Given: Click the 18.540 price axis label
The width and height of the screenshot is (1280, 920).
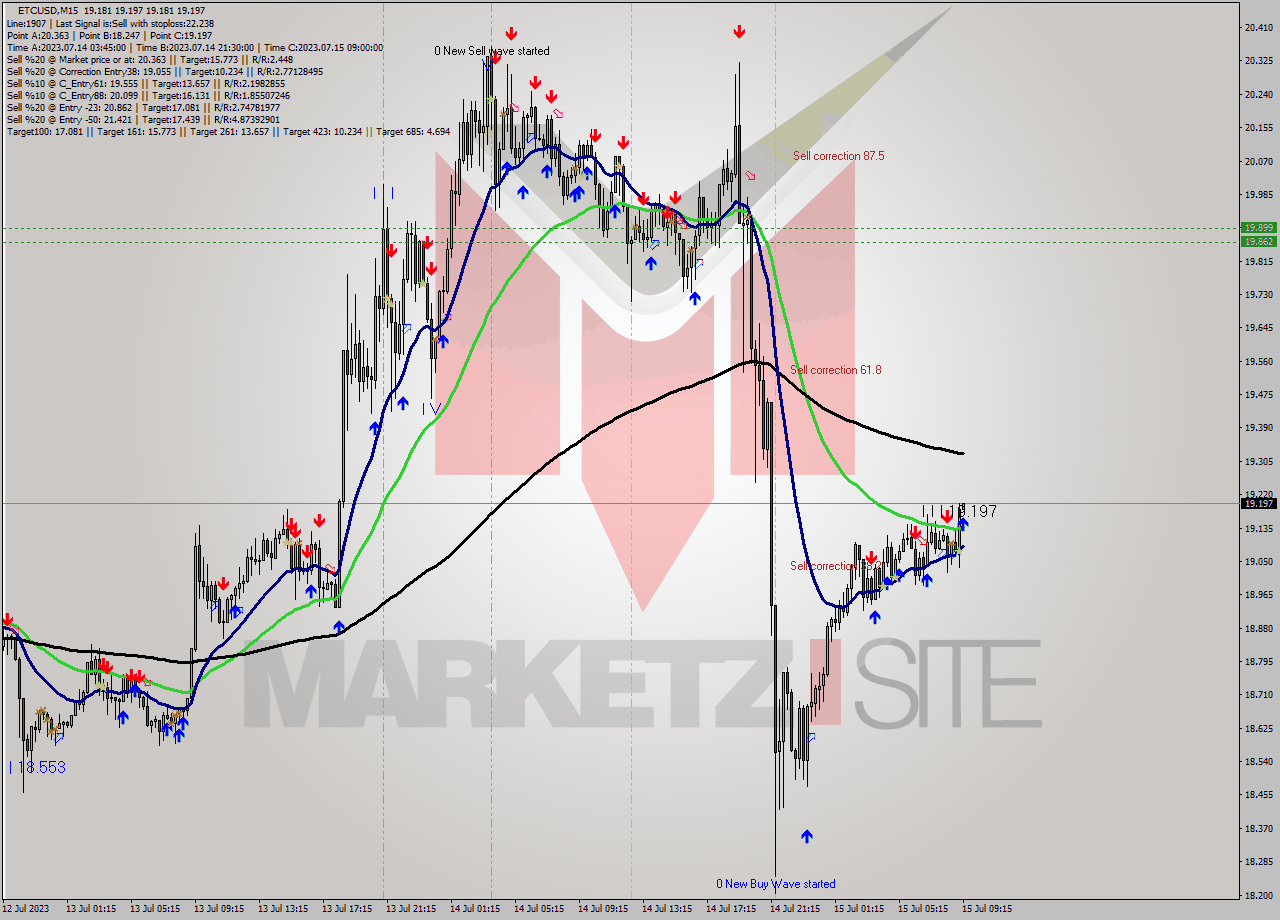Looking at the screenshot, I should pos(1259,761).
